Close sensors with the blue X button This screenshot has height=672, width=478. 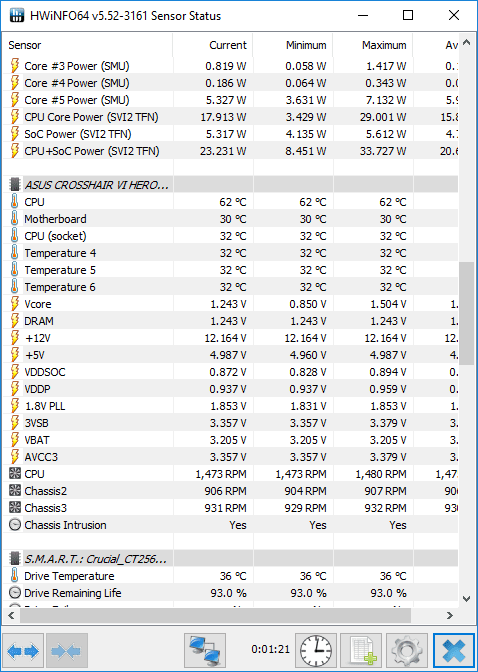click(x=454, y=651)
